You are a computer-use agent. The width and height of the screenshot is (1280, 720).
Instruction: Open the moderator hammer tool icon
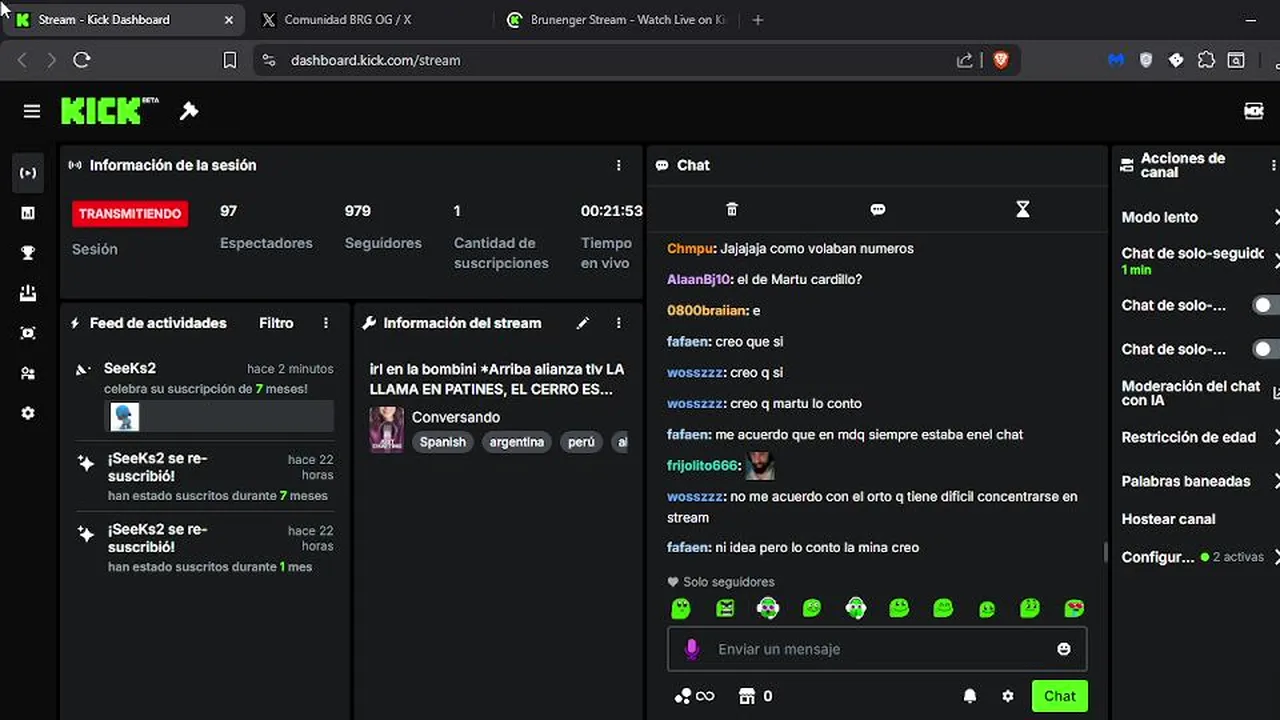pos(188,111)
